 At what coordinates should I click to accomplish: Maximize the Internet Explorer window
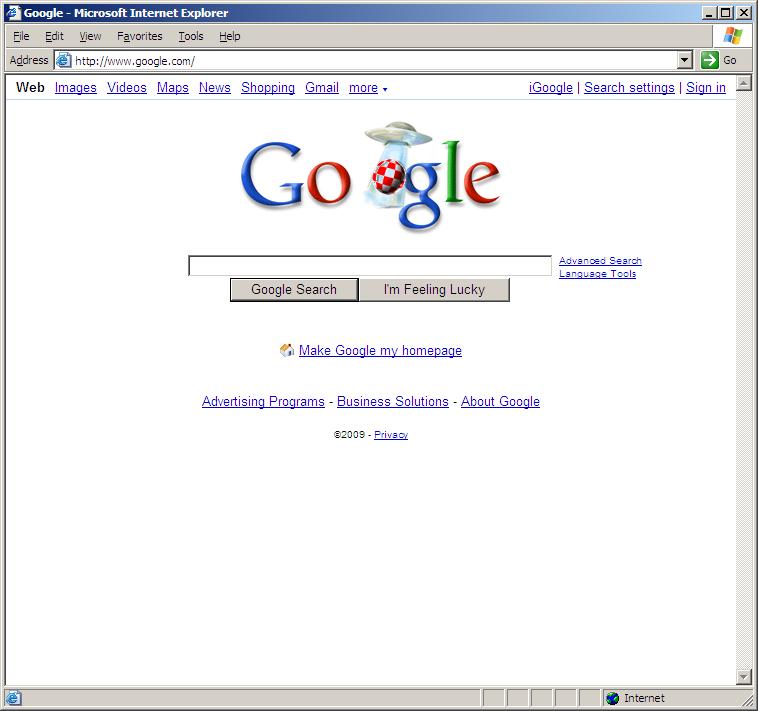(726, 13)
